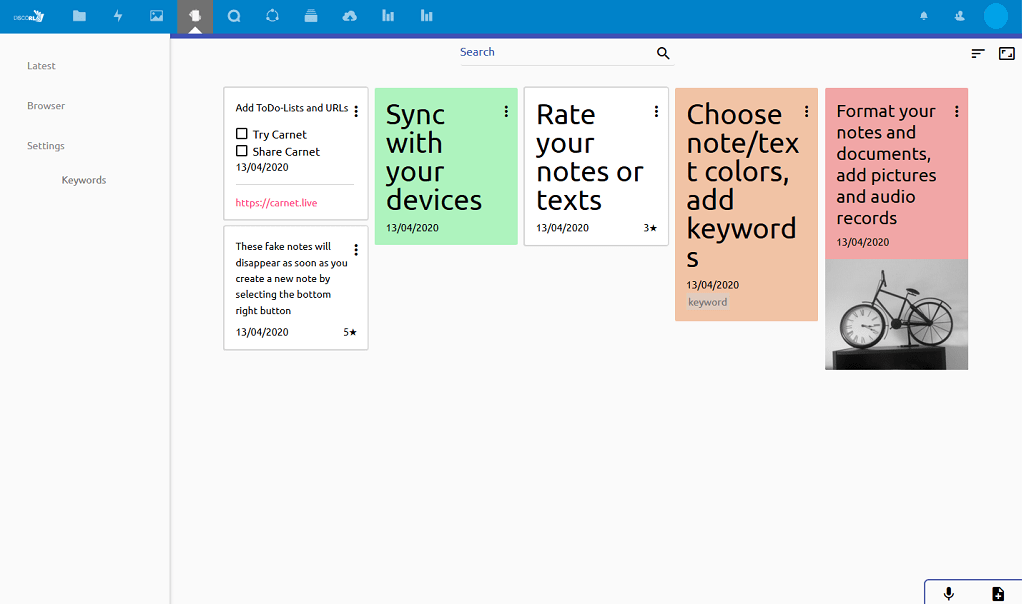Check the 'Try Carnet' checkbox
Screen dimensions: 1024x604
pos(242,134)
